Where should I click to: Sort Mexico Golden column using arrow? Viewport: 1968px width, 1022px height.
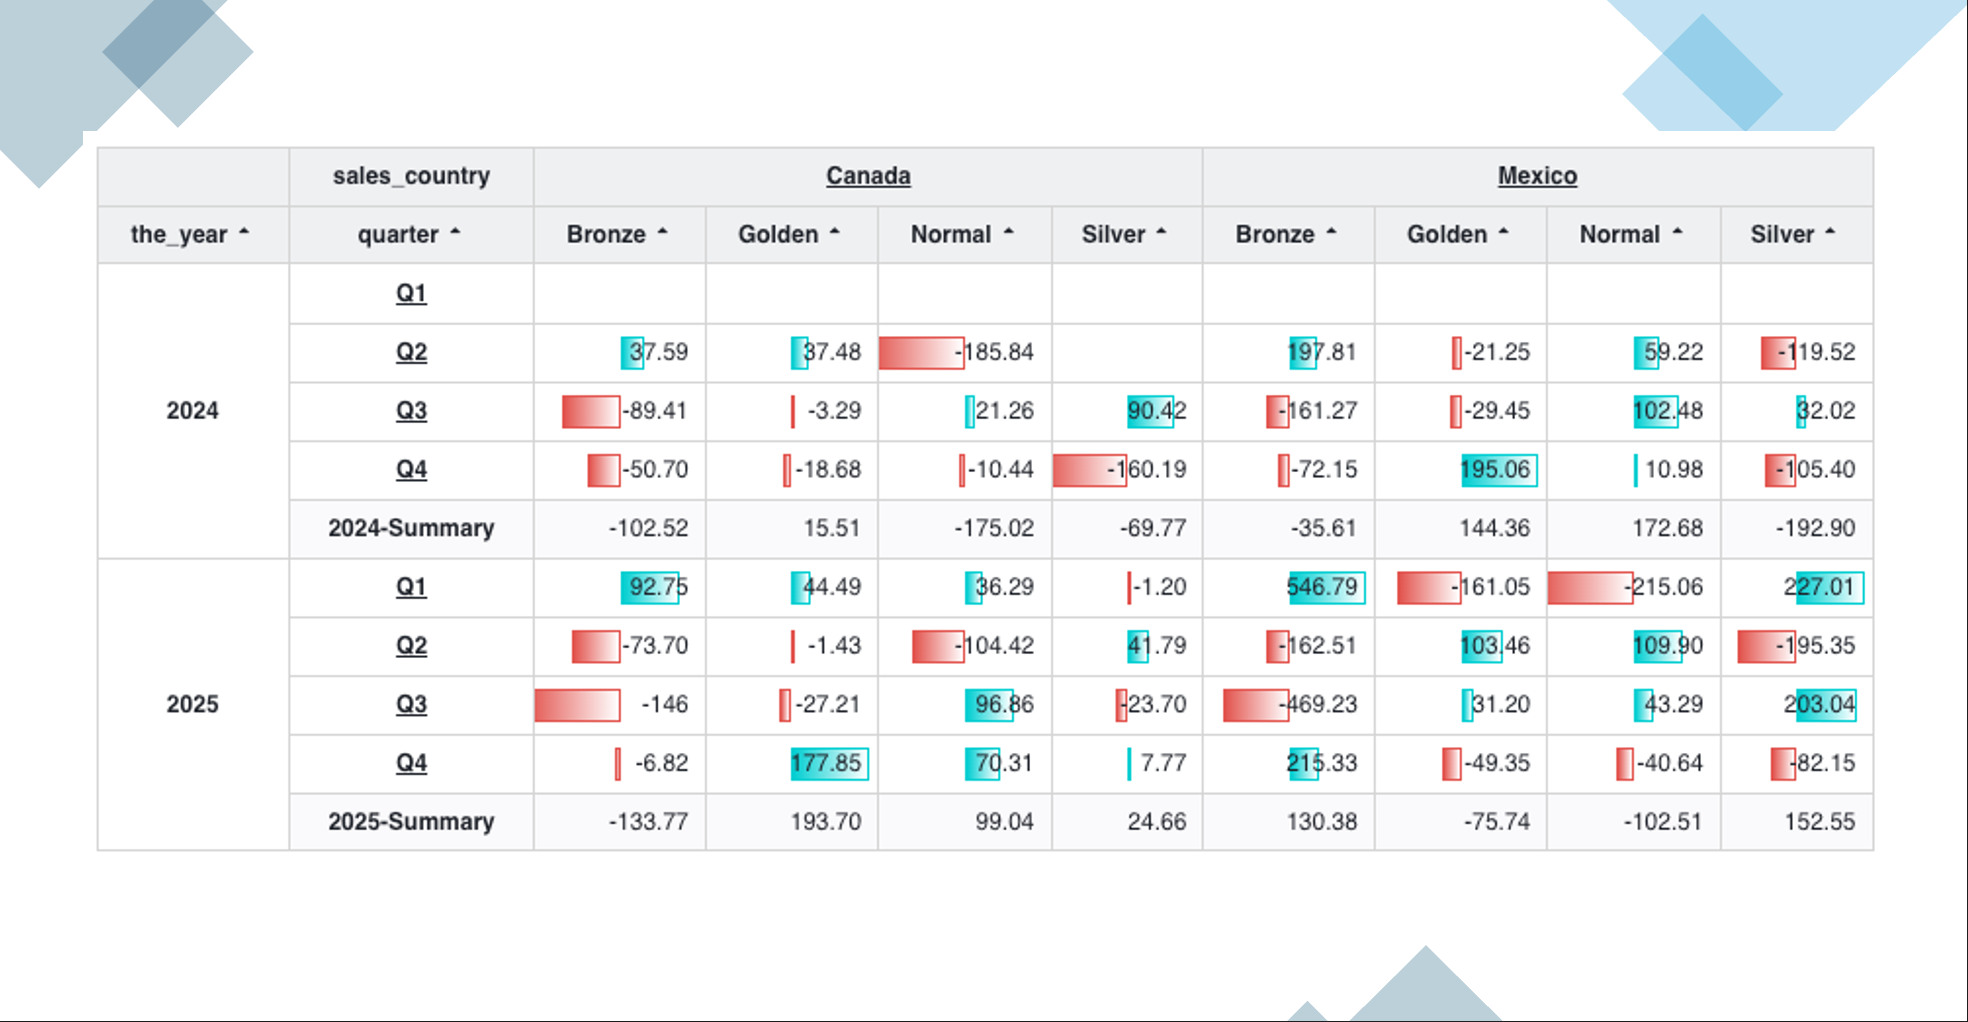tap(1503, 232)
